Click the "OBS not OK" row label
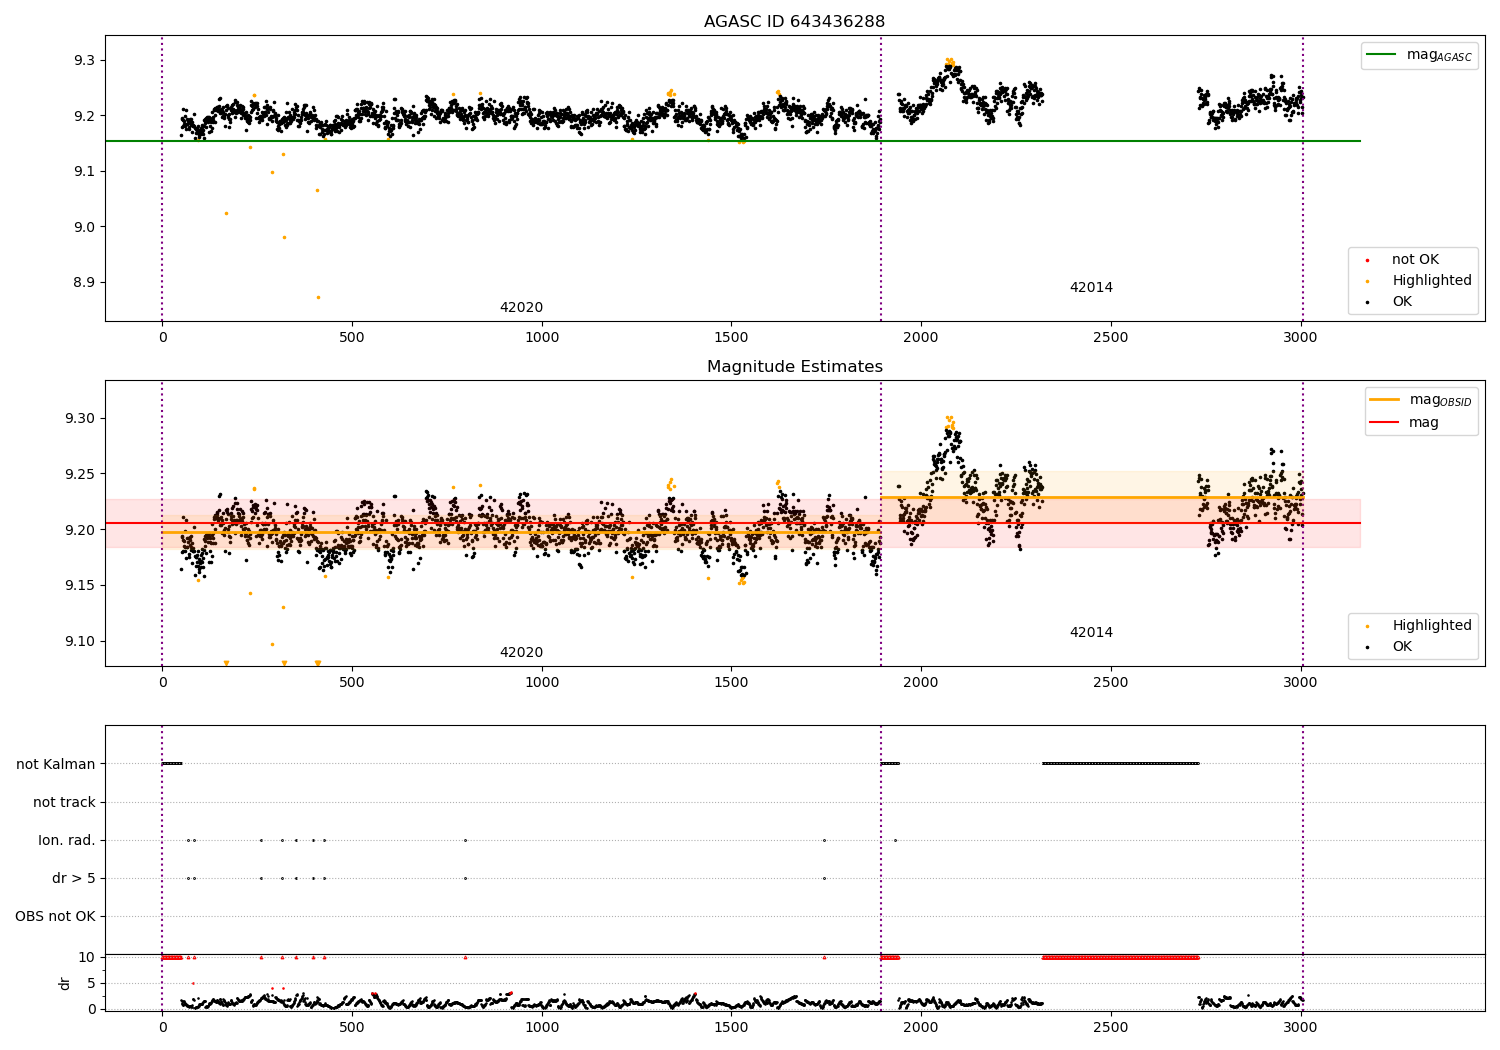This screenshot has width=1500, height=1050. 55,917
